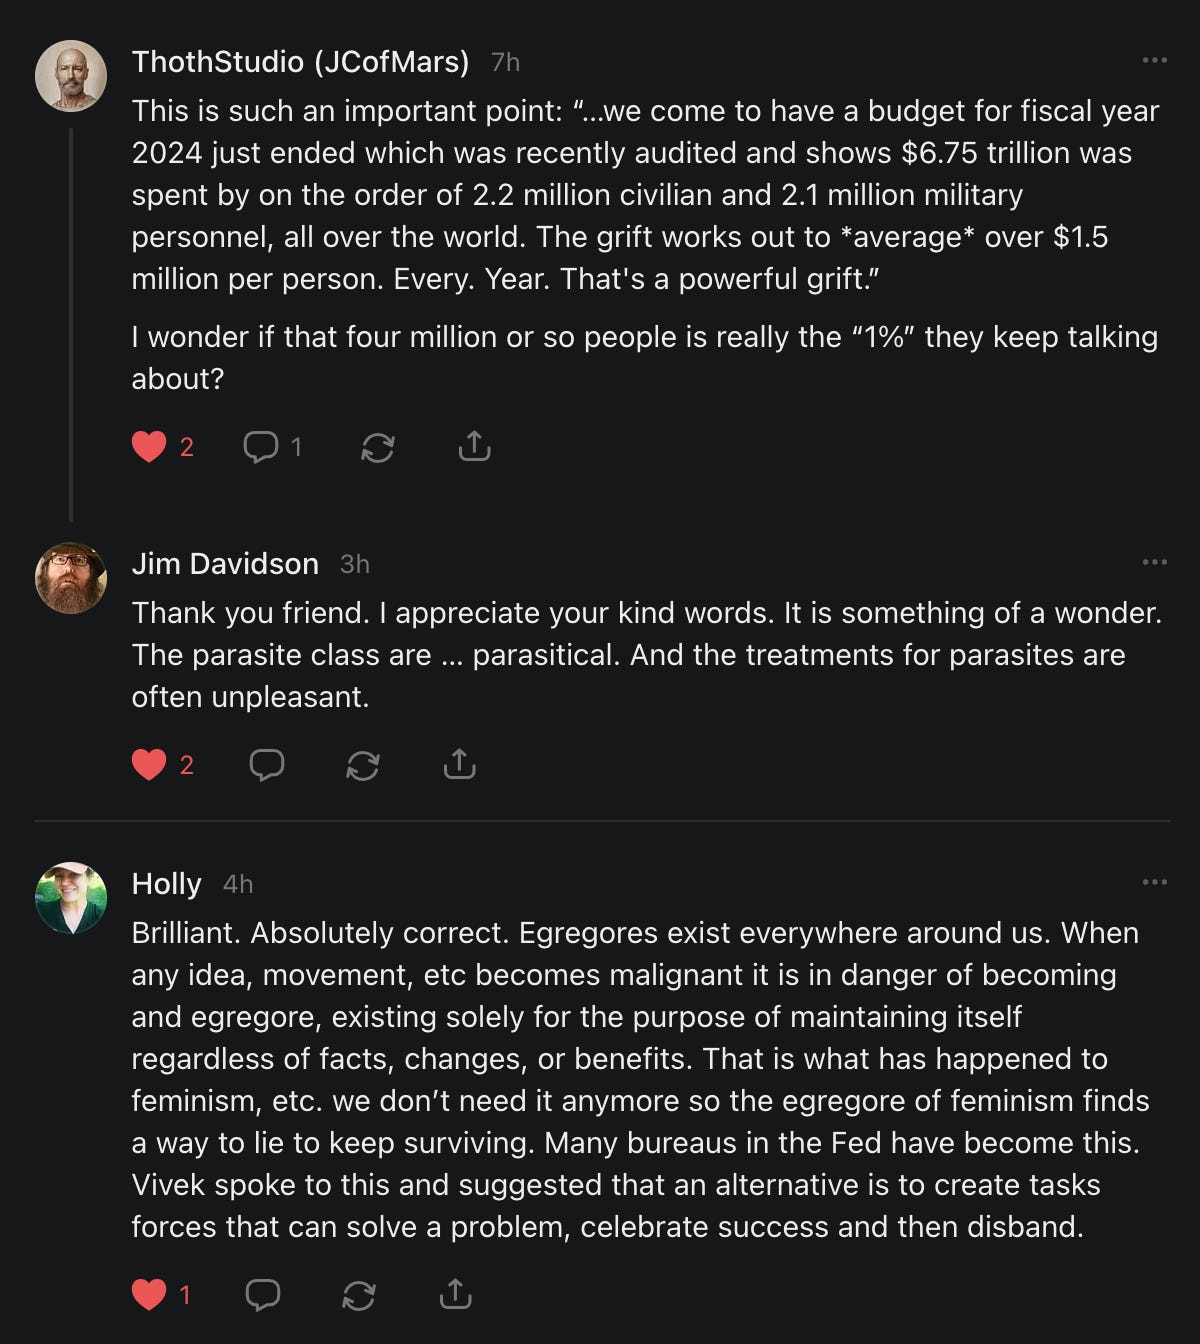Like Holly's comment with the heart
The image size is (1200, 1344).
pyautogui.click(x=149, y=1295)
